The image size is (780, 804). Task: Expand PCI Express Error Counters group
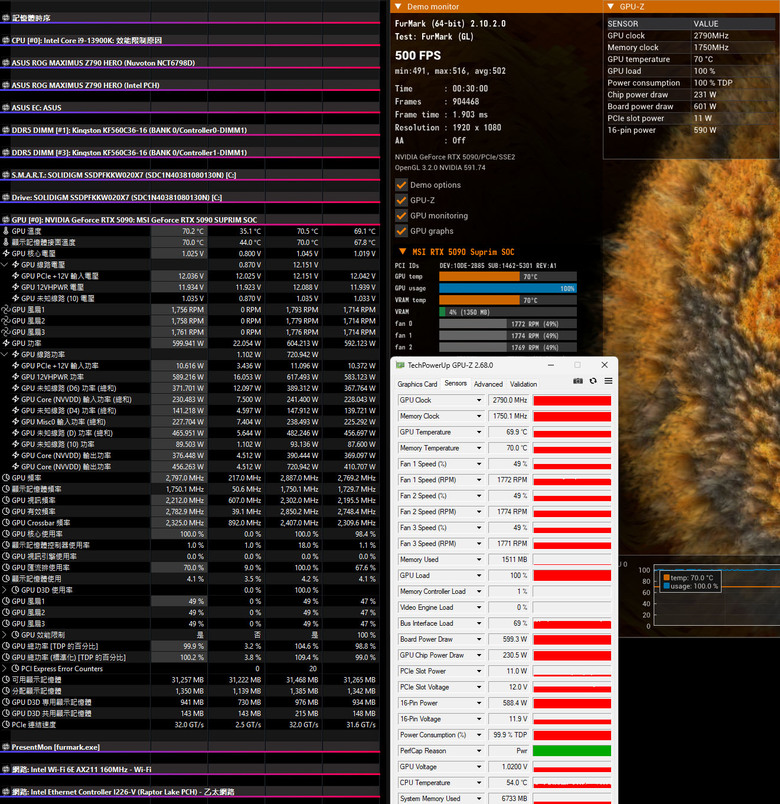click(x=5, y=669)
